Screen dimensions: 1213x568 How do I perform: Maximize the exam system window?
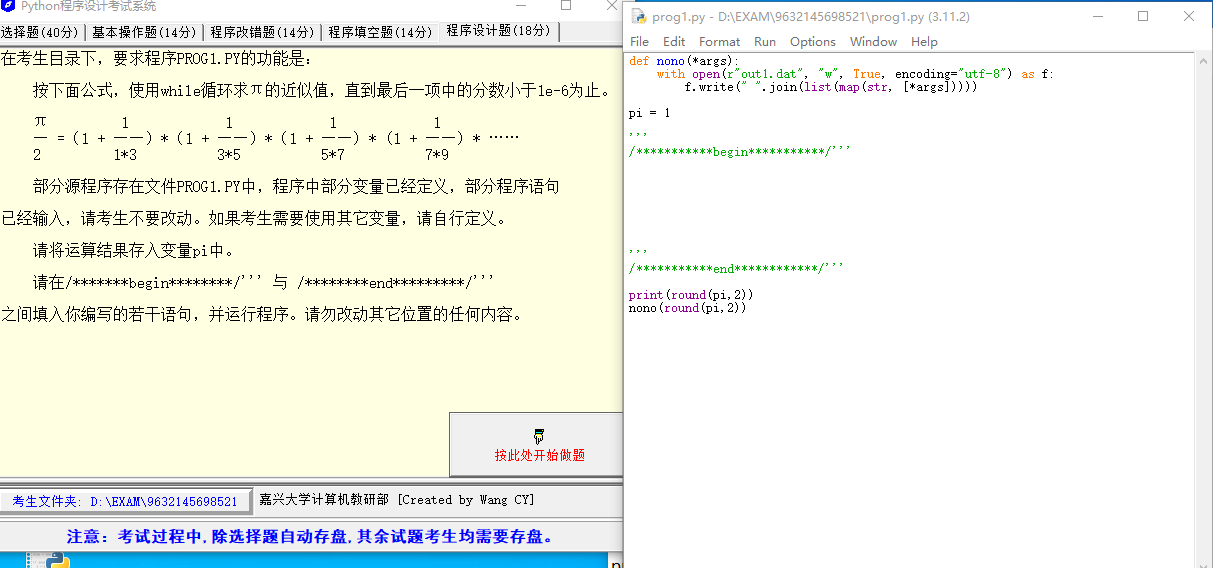pyautogui.click(x=566, y=6)
